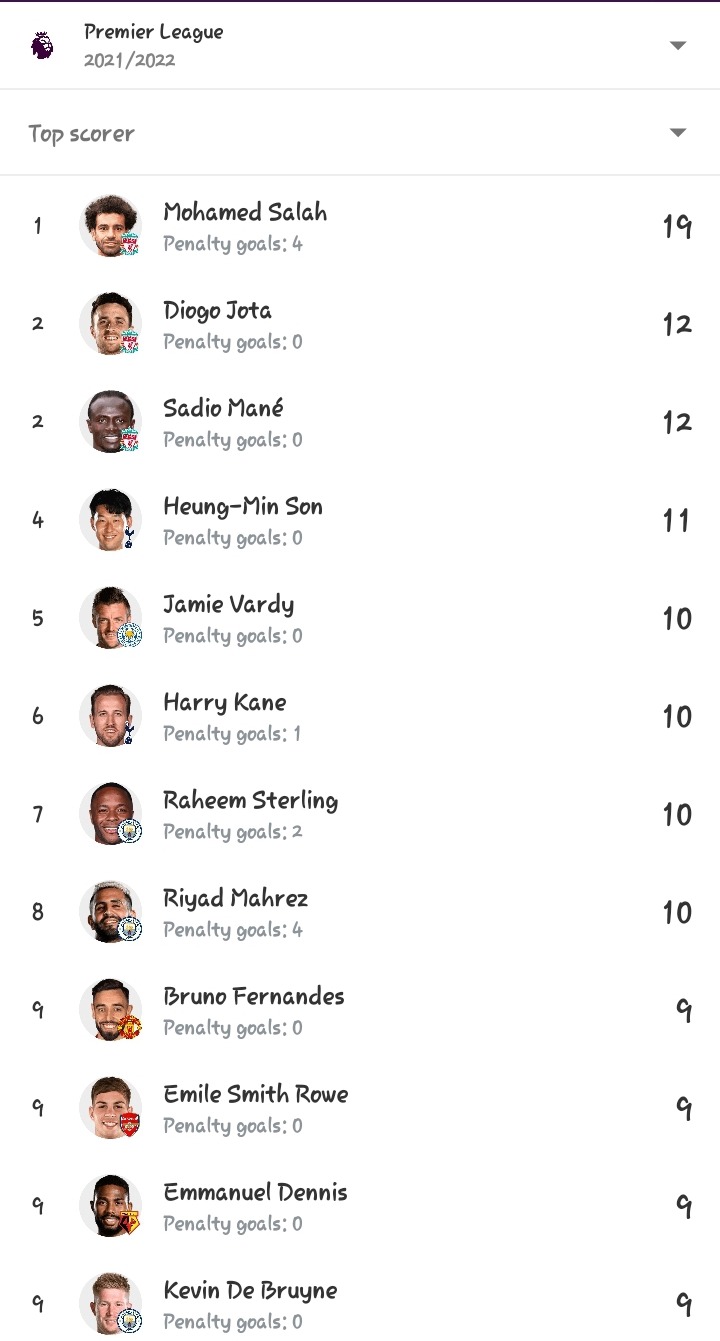Click the Premier League logo icon
This screenshot has height=1341, width=720.
point(42,45)
